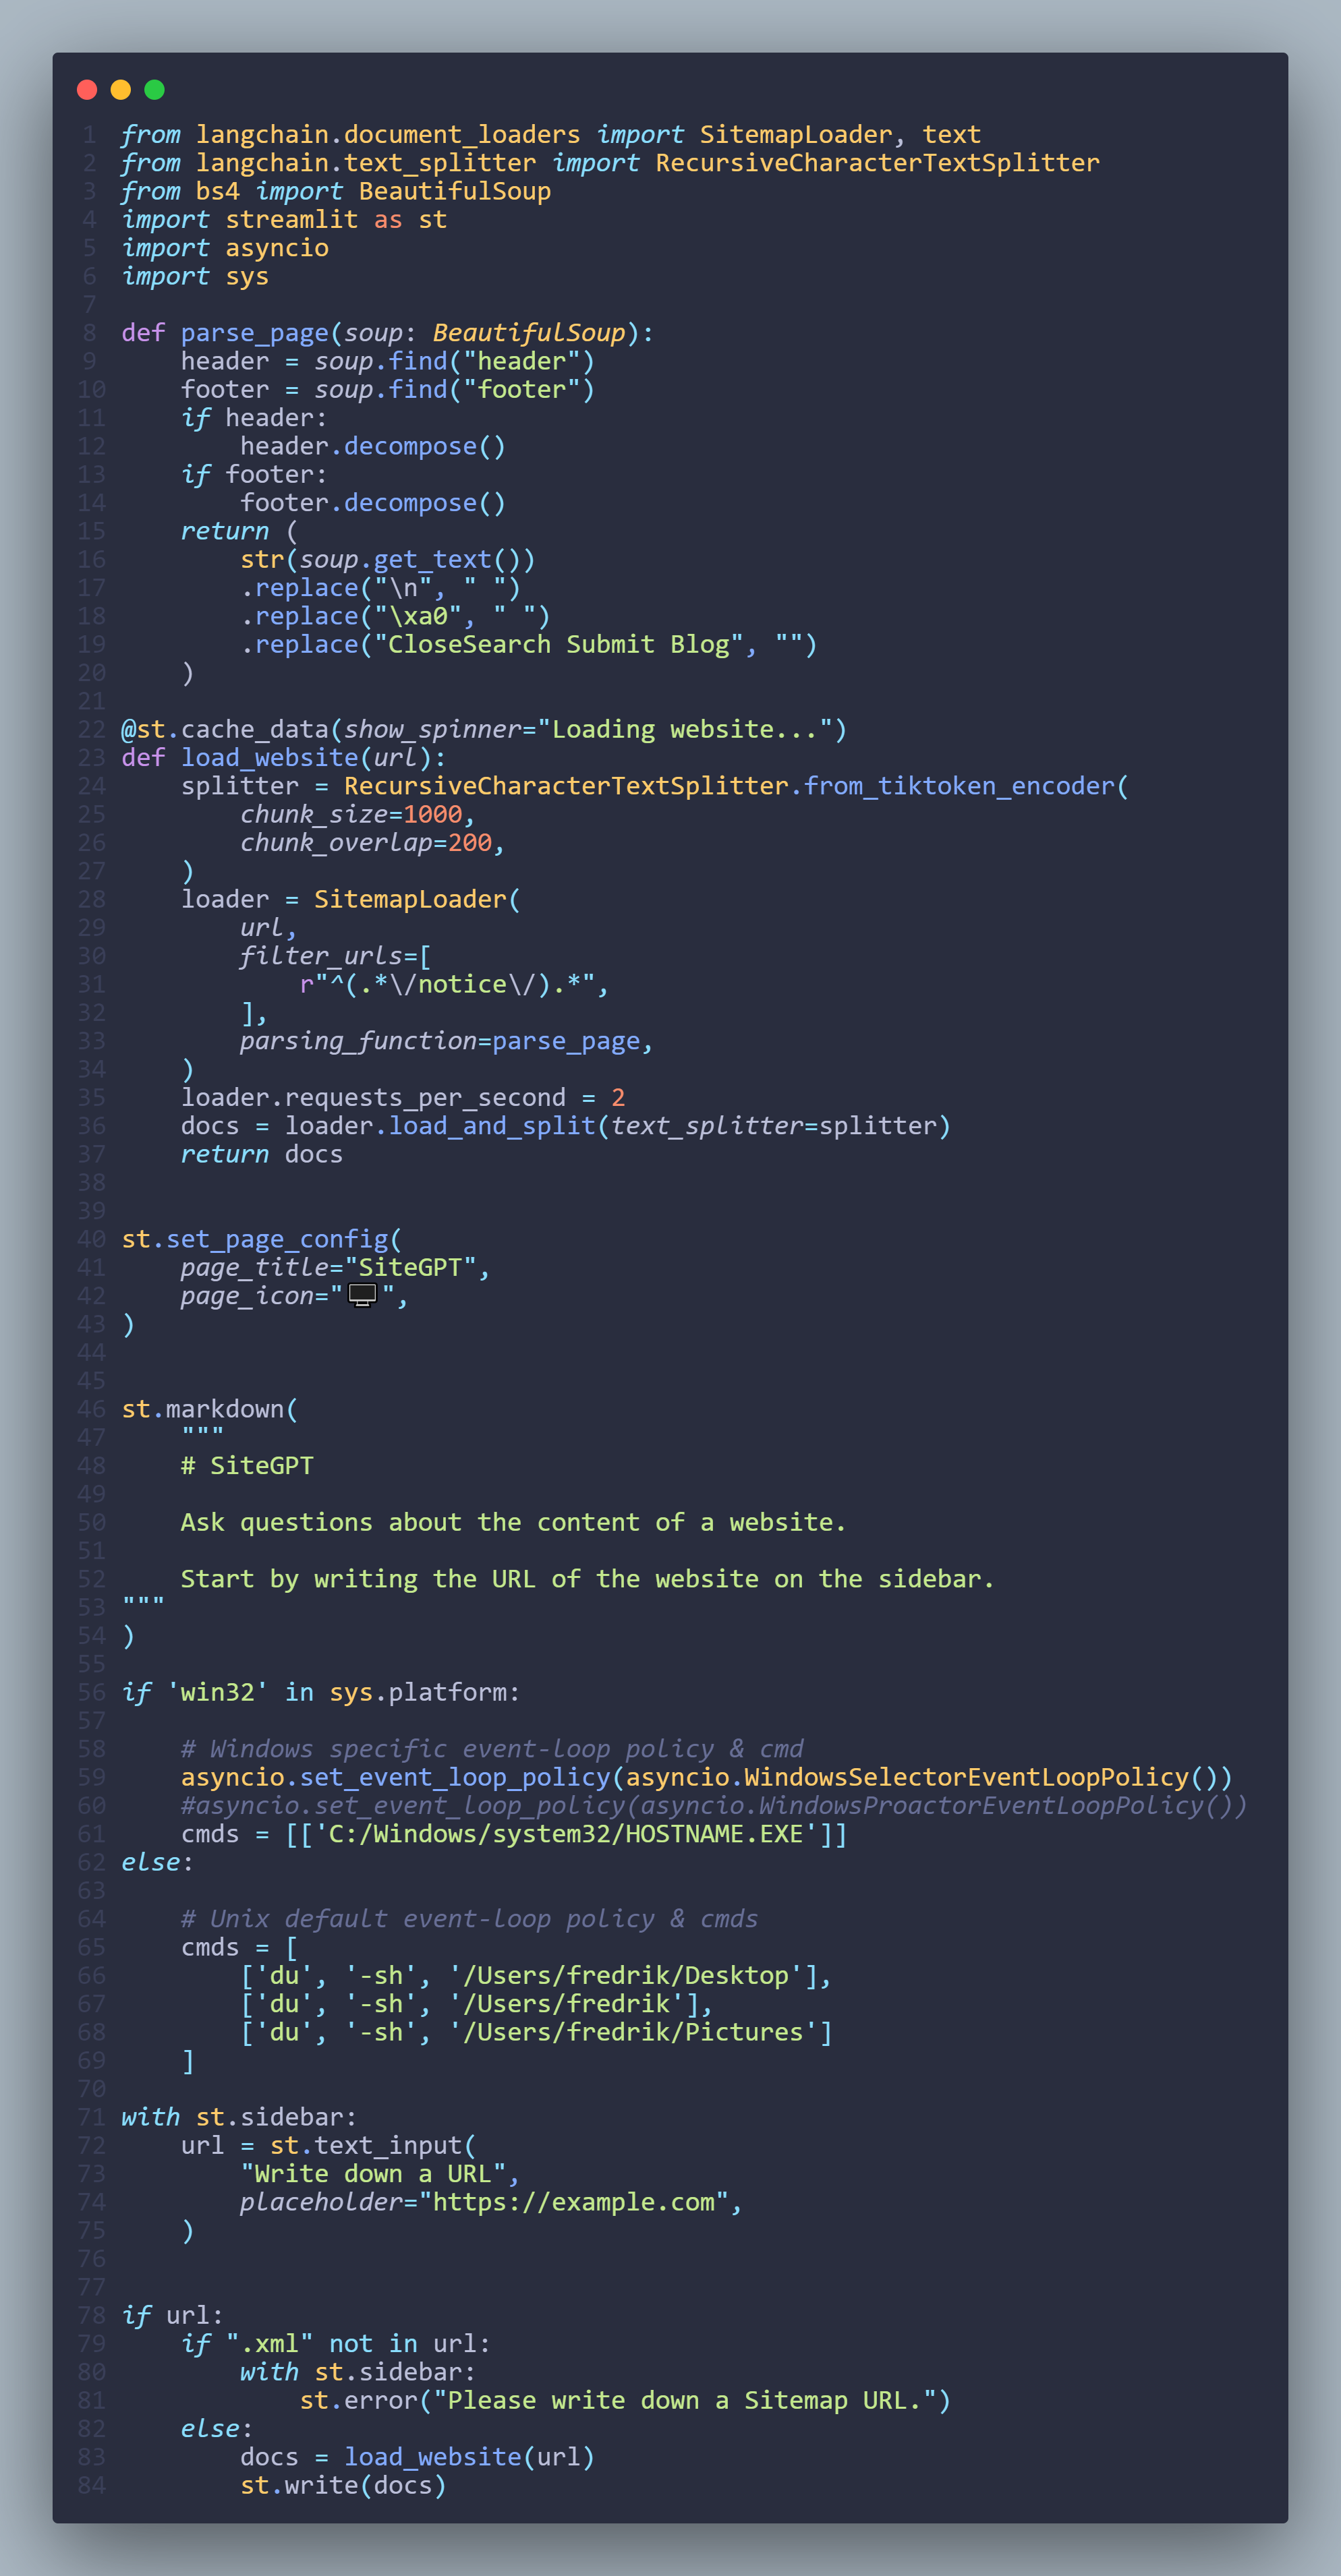Click the SitemapLoader constructor call
The height and width of the screenshot is (2576, 1341).
[410, 899]
